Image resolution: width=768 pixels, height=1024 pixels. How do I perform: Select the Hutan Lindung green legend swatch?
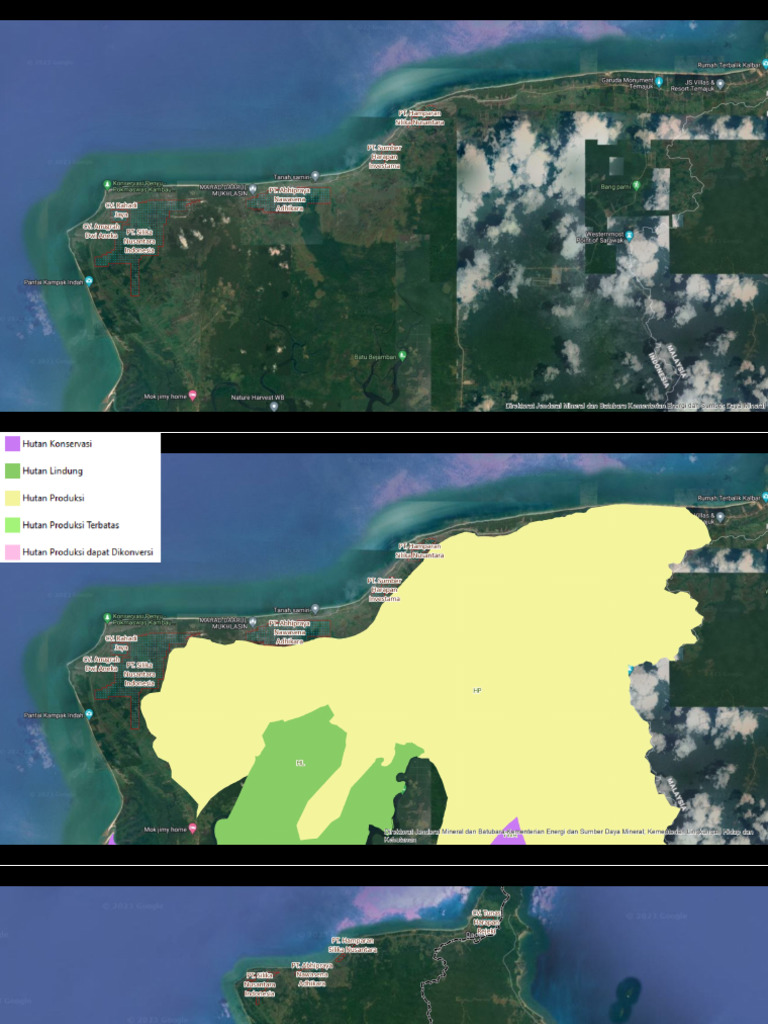tap(12, 471)
